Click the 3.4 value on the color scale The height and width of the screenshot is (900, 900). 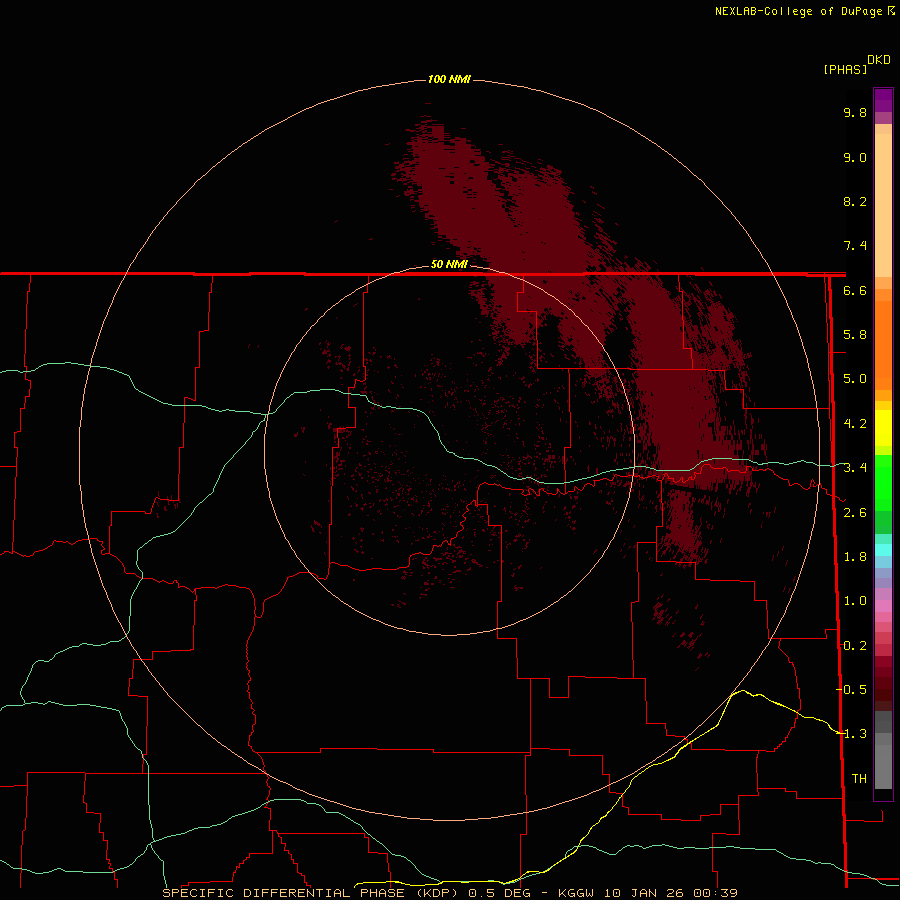point(855,468)
